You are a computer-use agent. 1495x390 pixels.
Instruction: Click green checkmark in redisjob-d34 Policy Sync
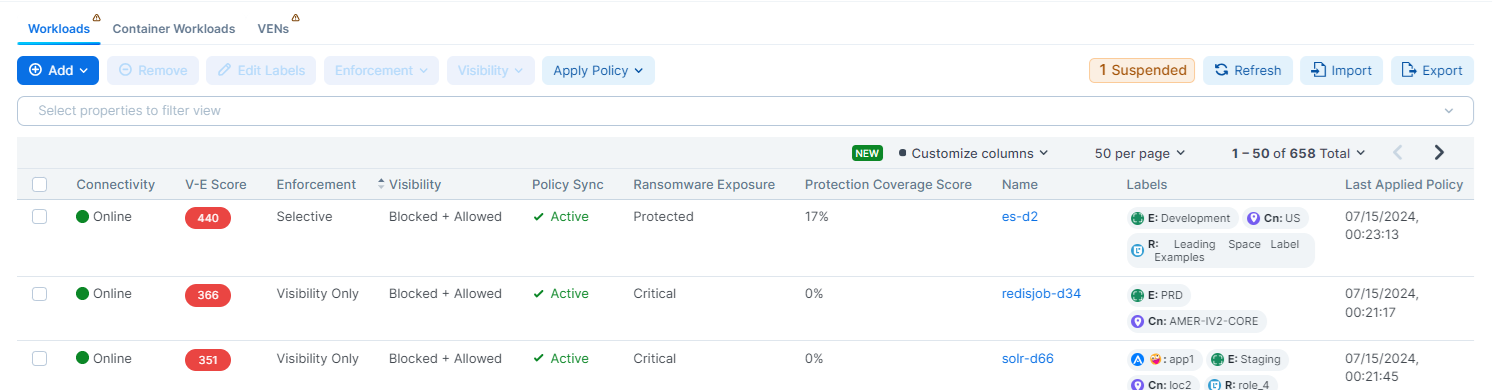pyautogui.click(x=538, y=294)
